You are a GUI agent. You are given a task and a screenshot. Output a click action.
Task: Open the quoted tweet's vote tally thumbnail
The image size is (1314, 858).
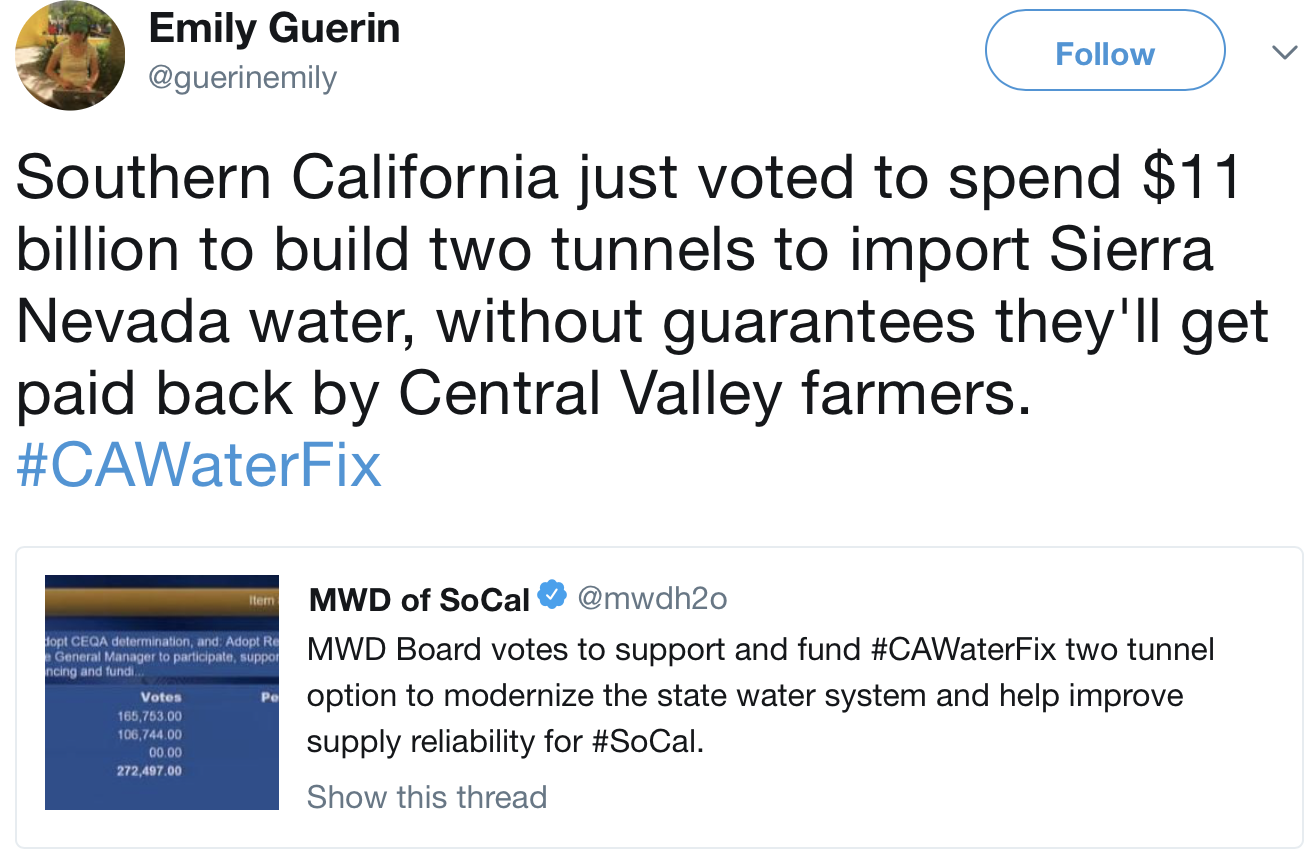point(162,692)
